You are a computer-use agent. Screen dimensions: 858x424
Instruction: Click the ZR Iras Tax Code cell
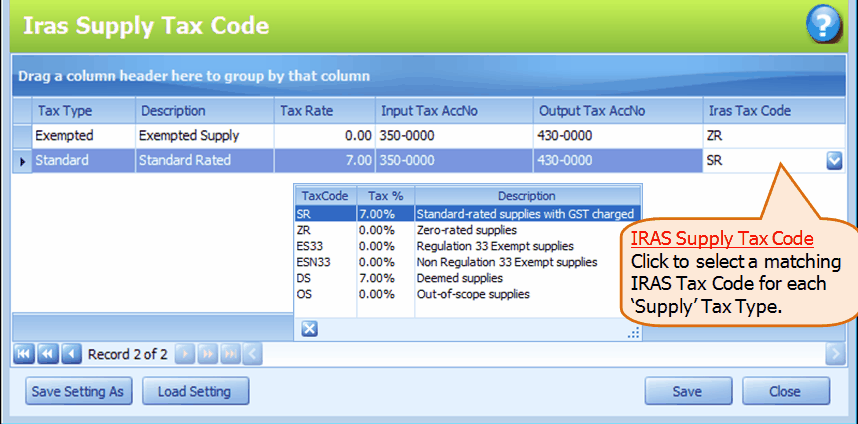(x=774, y=136)
